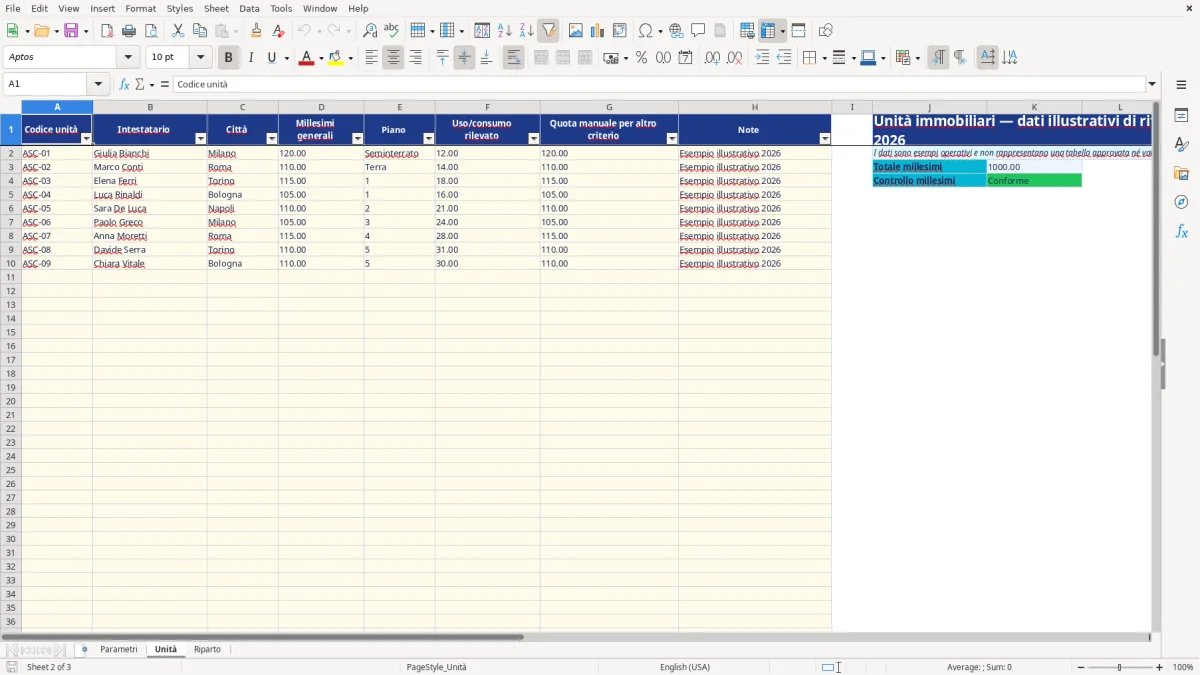The image size is (1200, 675).
Task: Click the Intestatario header cell
Action: tap(150, 130)
